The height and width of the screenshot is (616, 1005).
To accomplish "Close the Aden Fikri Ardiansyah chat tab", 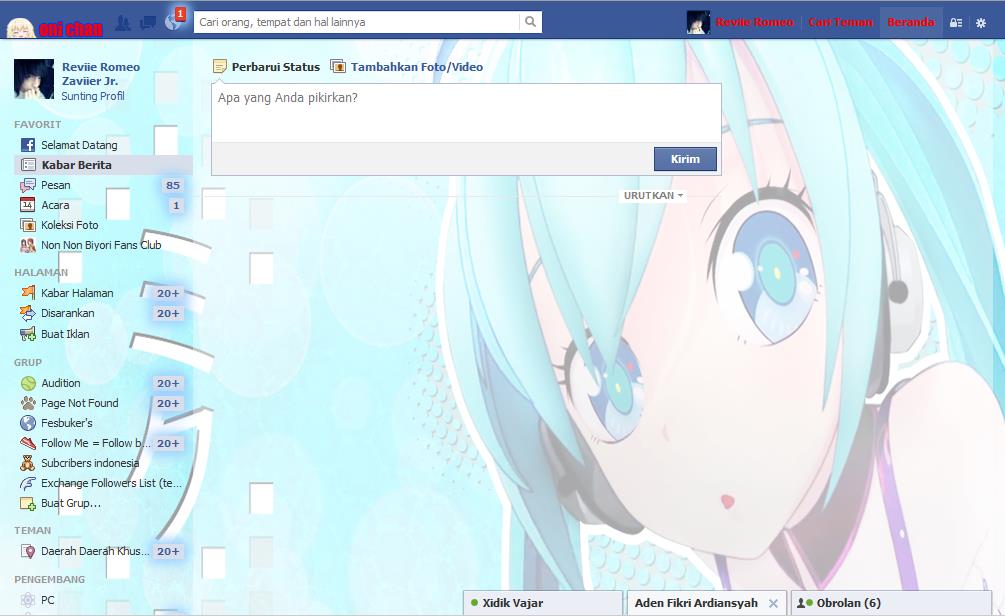I will click(x=774, y=603).
